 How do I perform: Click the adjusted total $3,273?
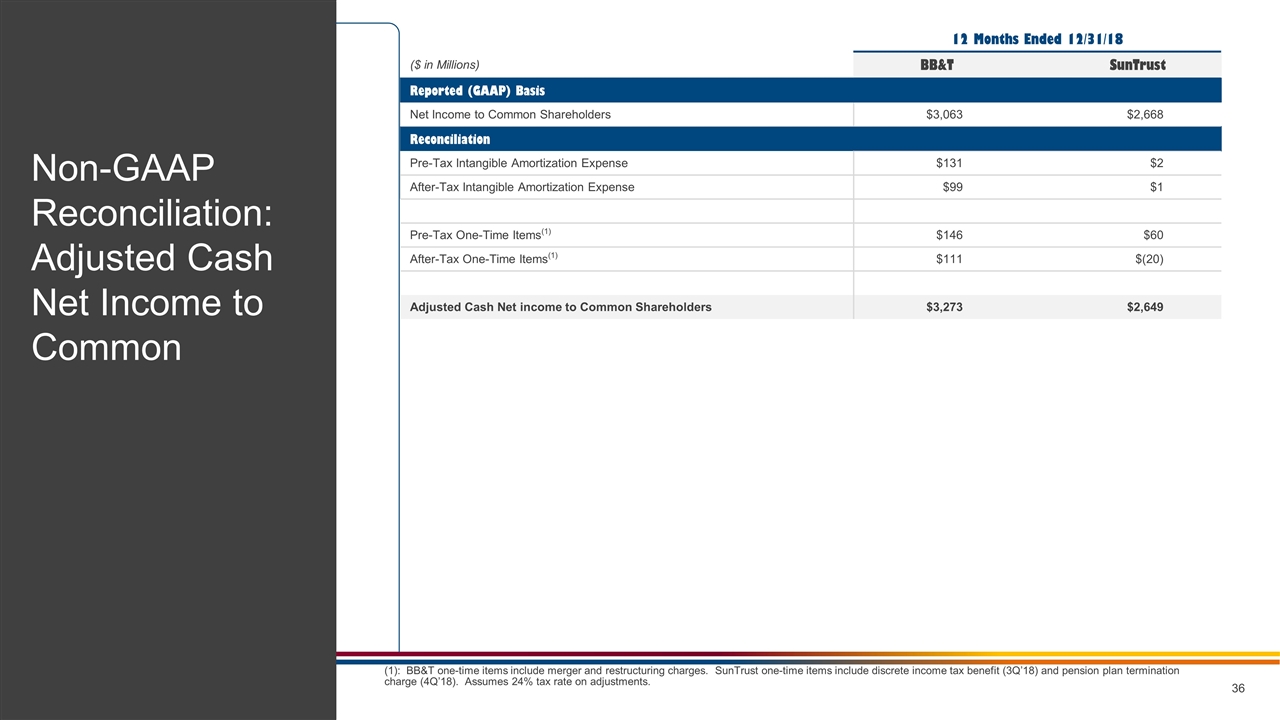[944, 307]
